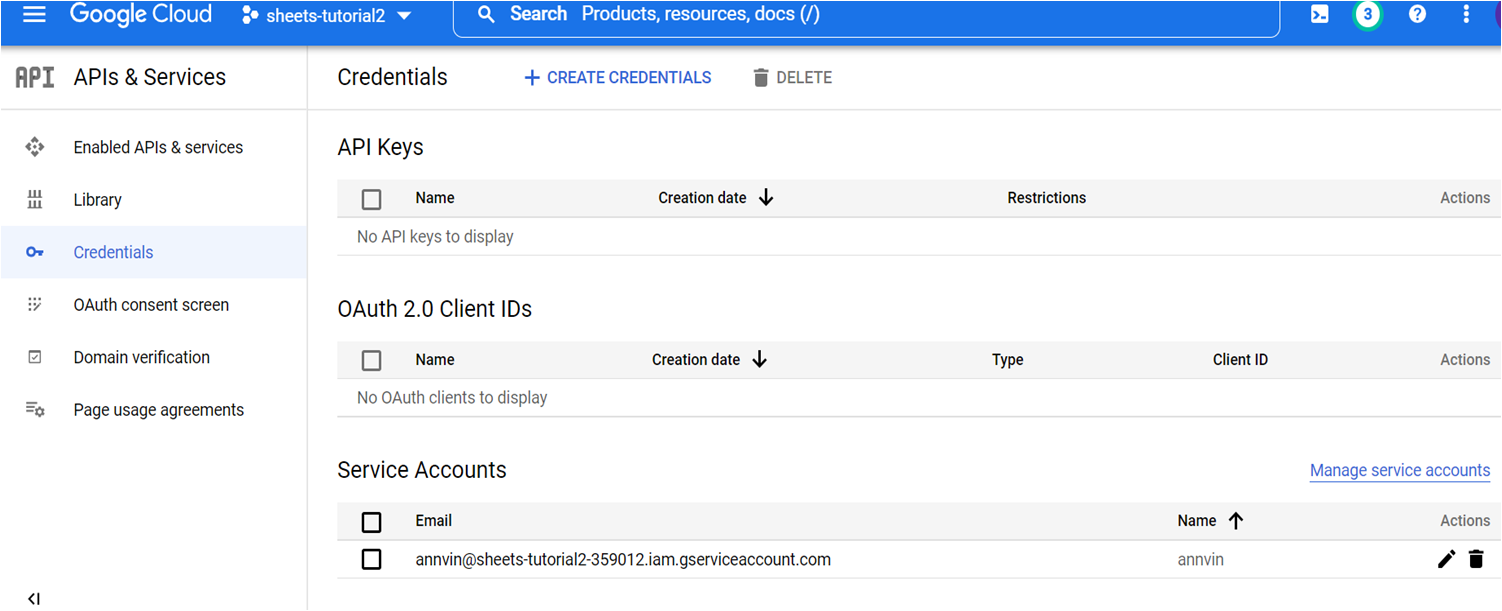Open the main navigation hamburger menu
1502x611 pixels.
(34, 15)
